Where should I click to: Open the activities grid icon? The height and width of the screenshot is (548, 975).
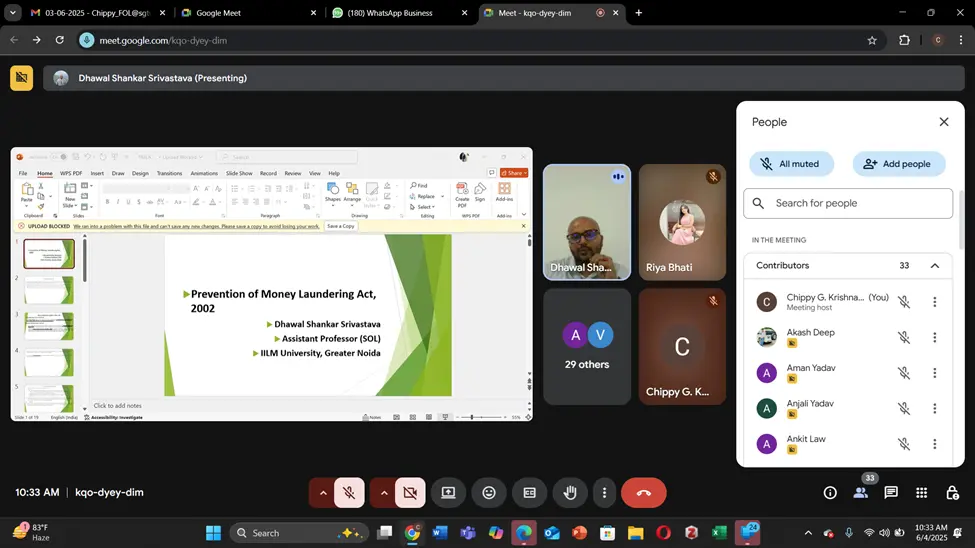[921, 493]
